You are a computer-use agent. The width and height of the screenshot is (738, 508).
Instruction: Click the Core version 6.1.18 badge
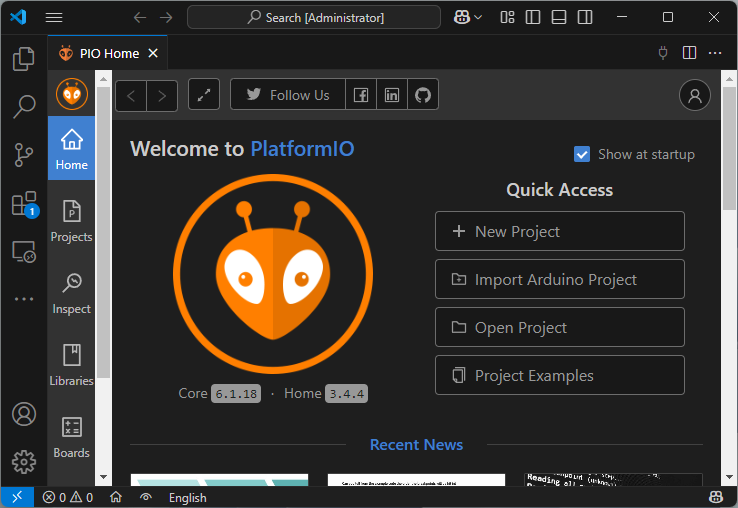point(236,394)
